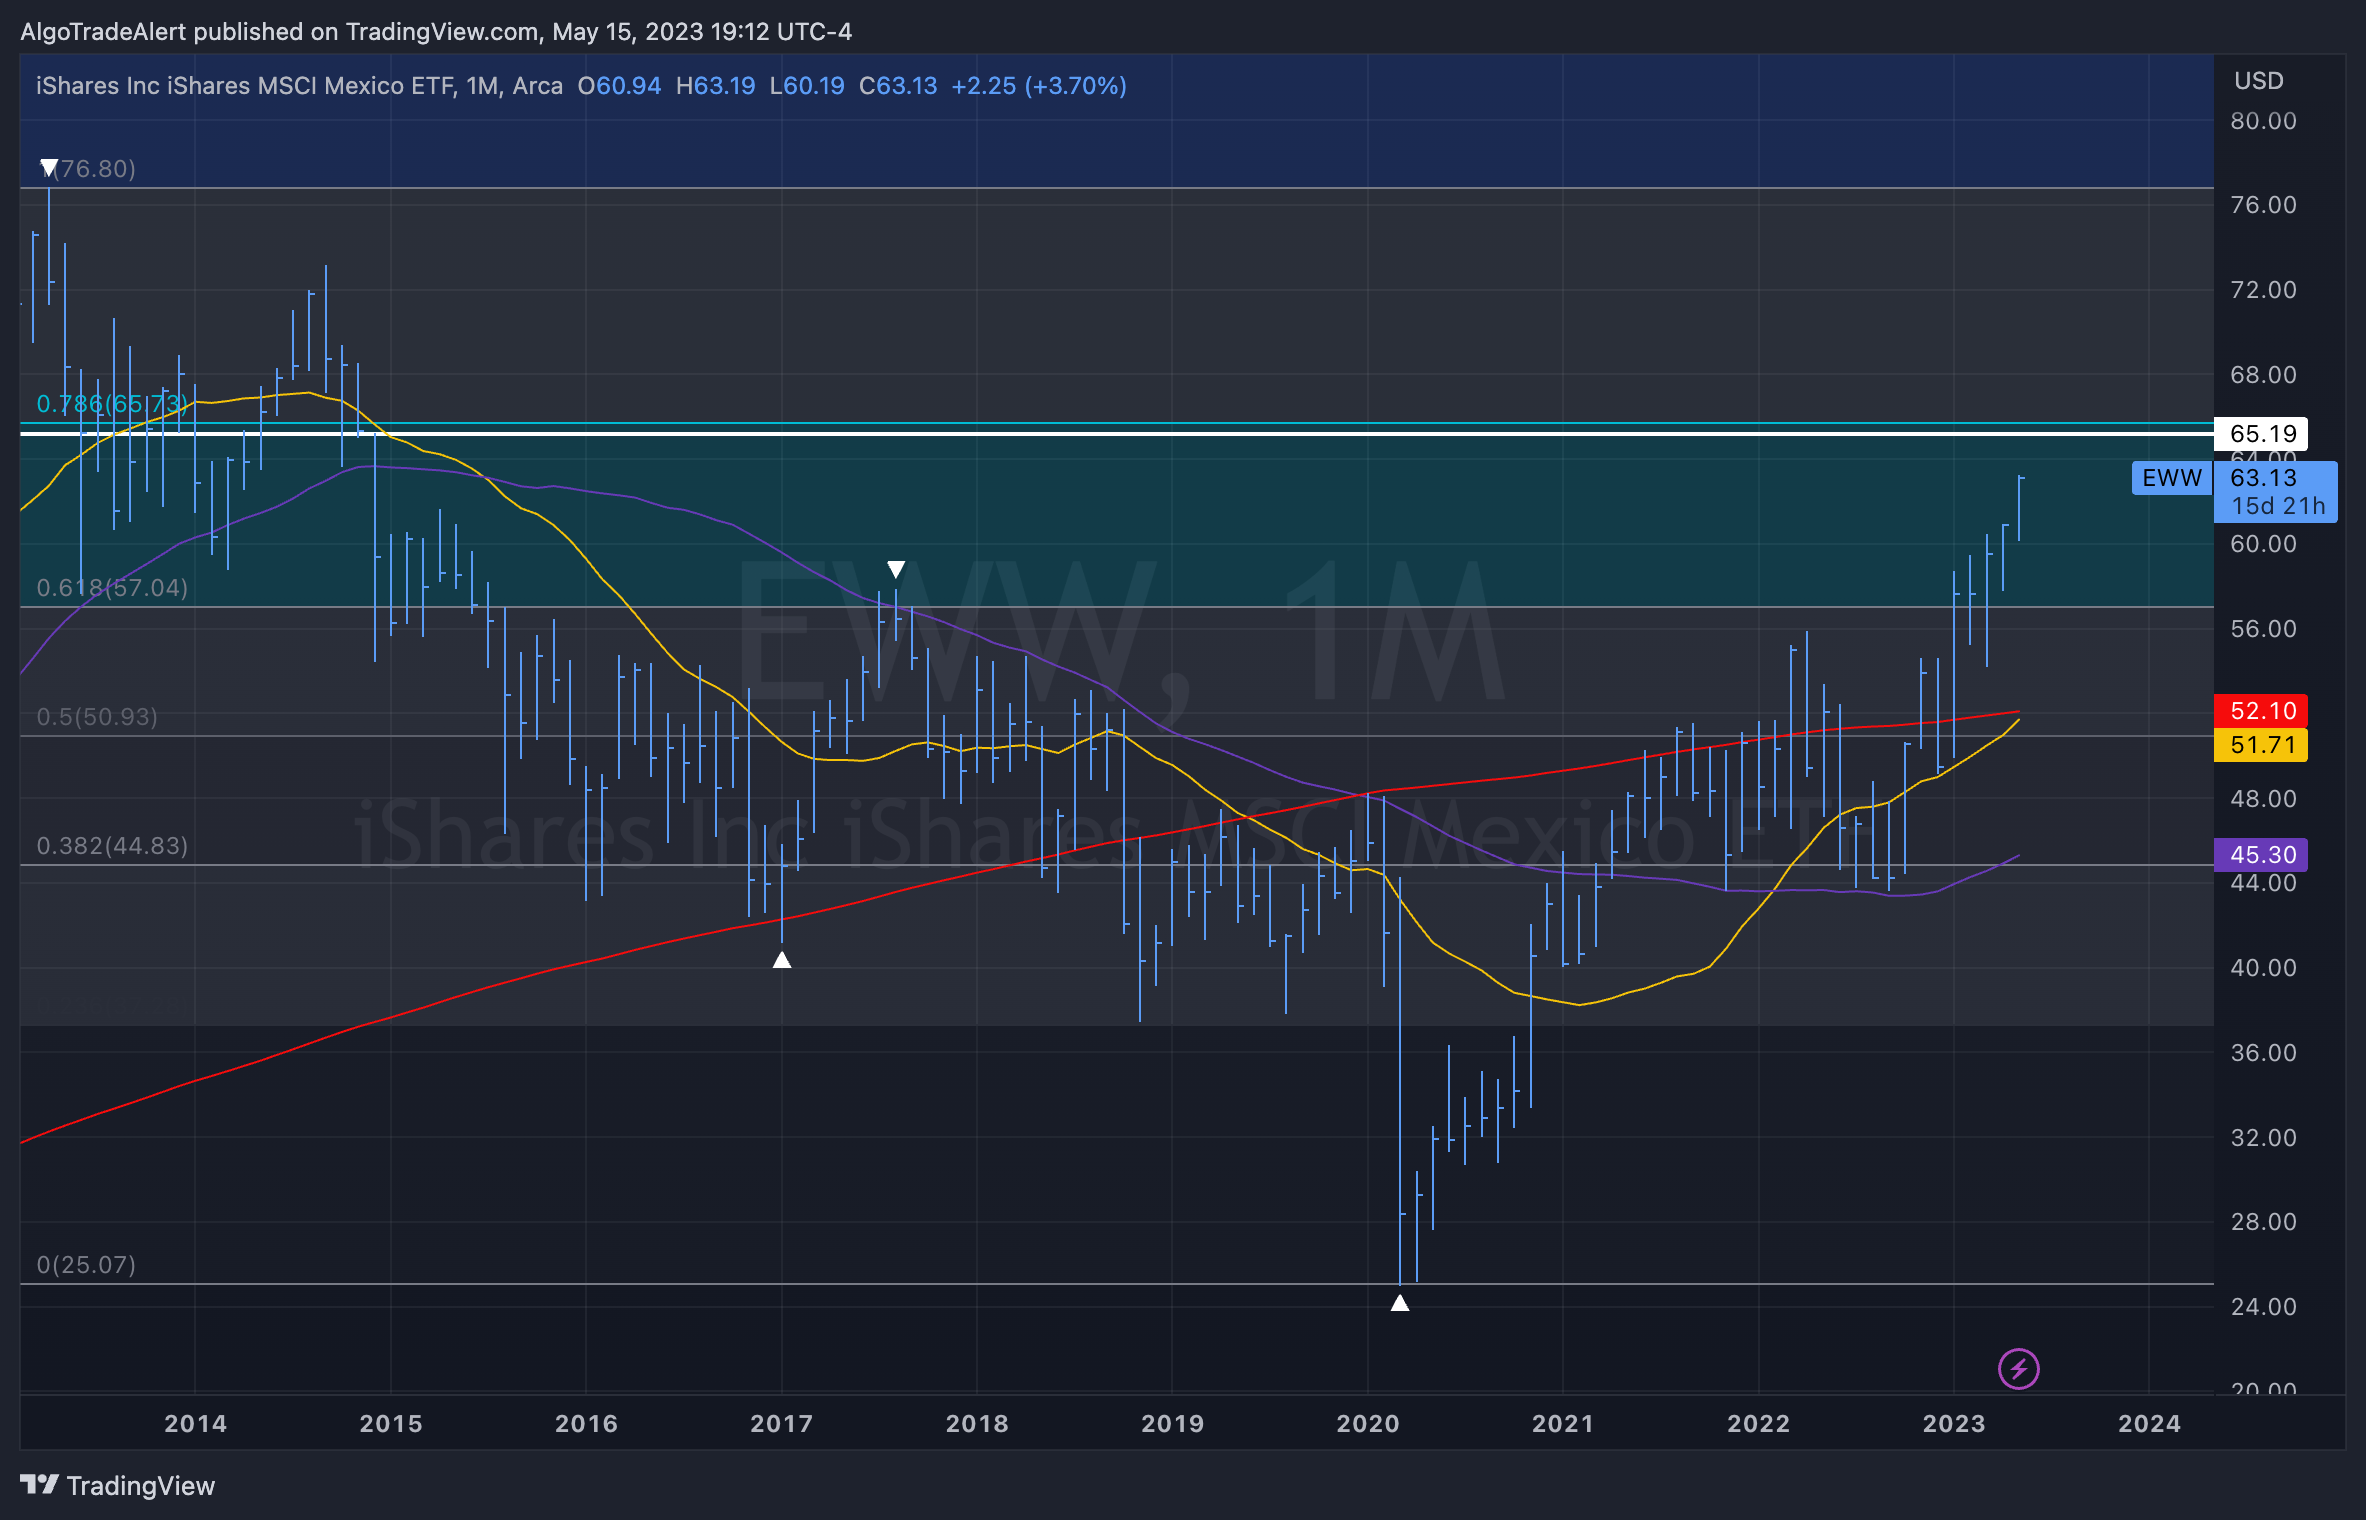The image size is (2366, 1520).
Task: Click the low value L60.19
Action: point(807,86)
